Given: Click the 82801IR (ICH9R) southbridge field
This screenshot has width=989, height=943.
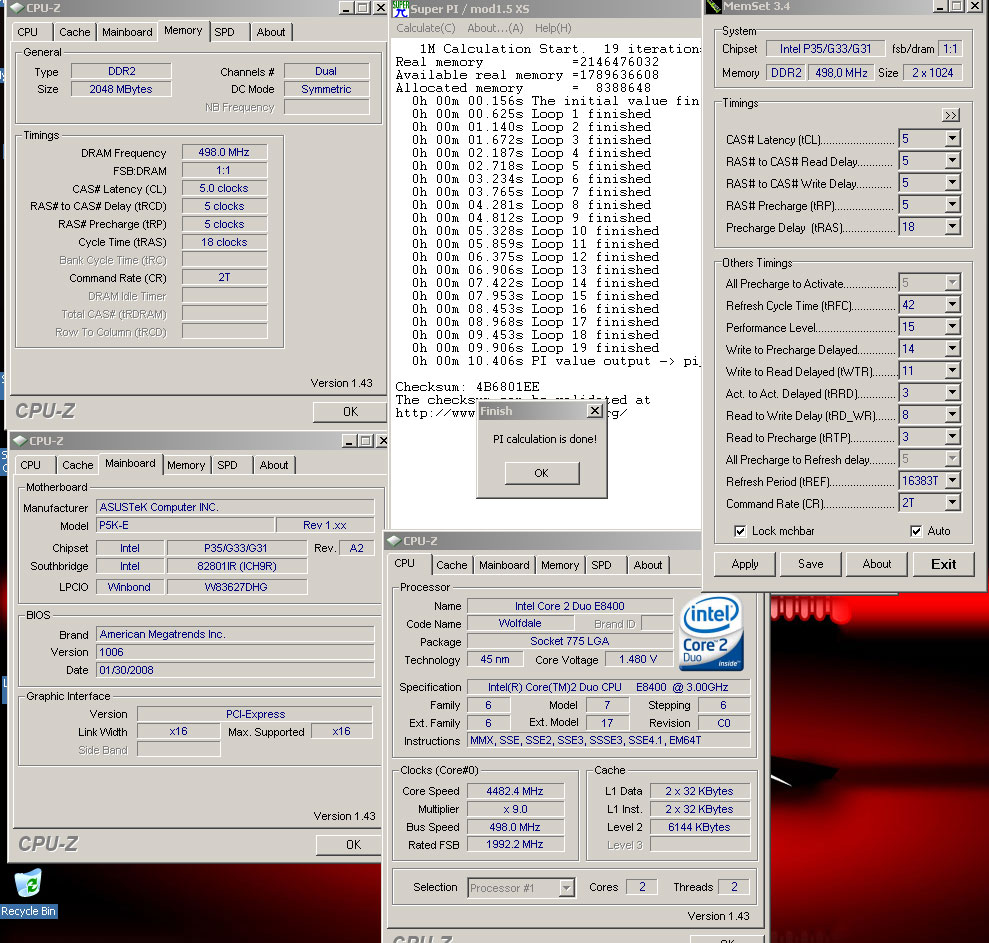Looking at the screenshot, I should (237, 566).
